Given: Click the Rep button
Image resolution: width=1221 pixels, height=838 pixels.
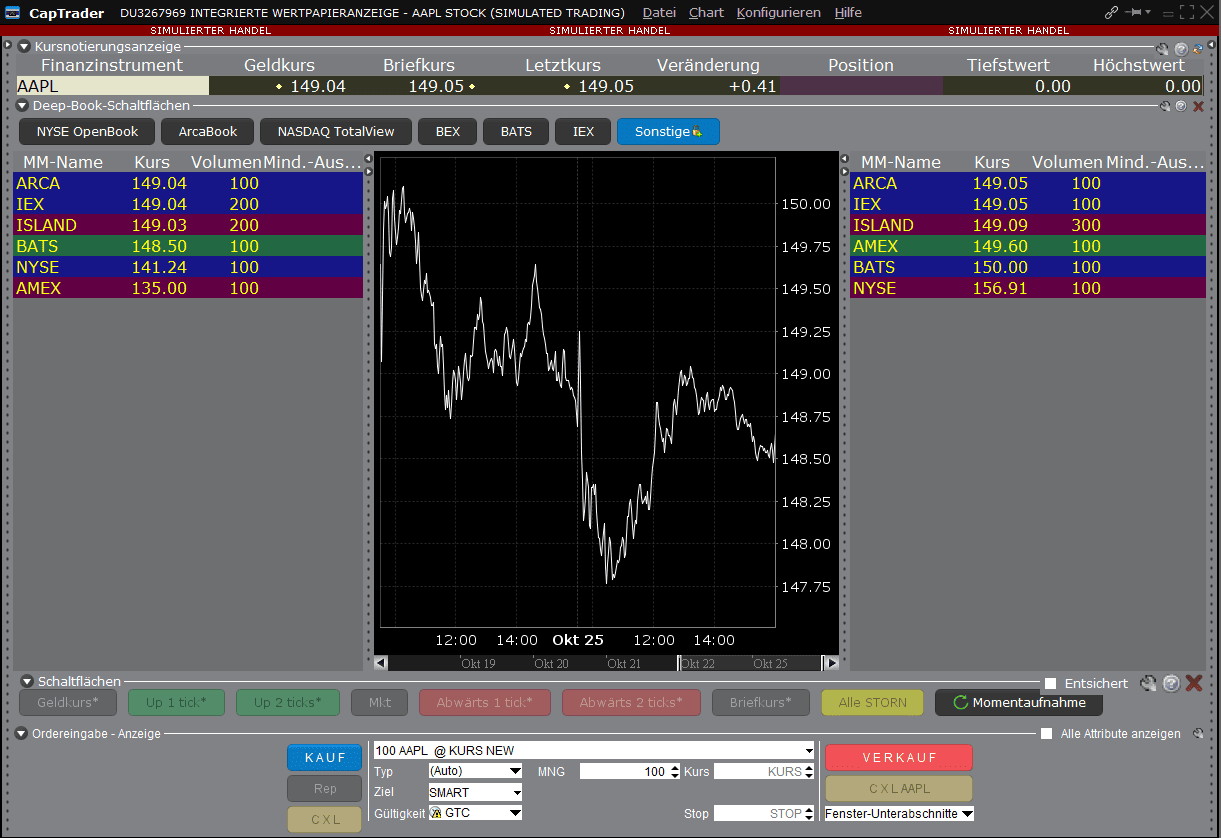Looking at the screenshot, I should pyautogui.click(x=325, y=788).
